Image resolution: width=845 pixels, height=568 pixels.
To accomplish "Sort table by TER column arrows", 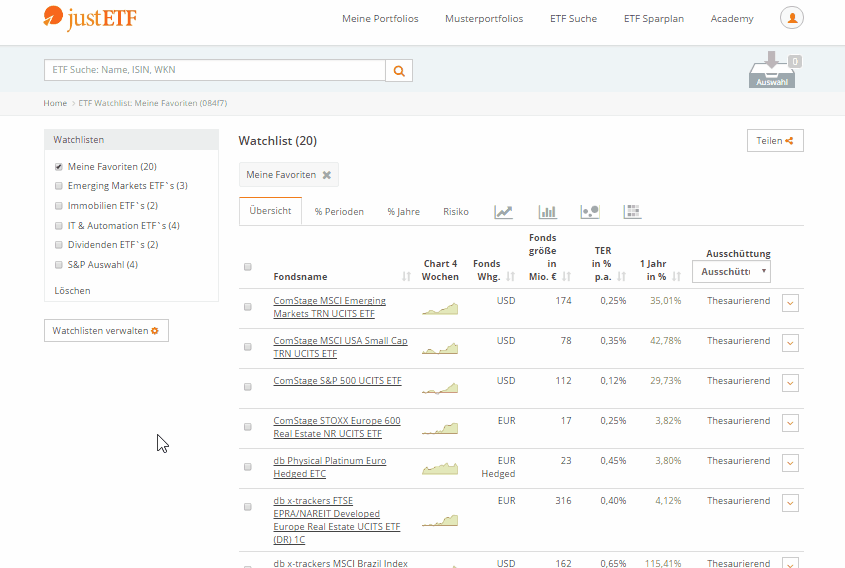I will point(621,277).
